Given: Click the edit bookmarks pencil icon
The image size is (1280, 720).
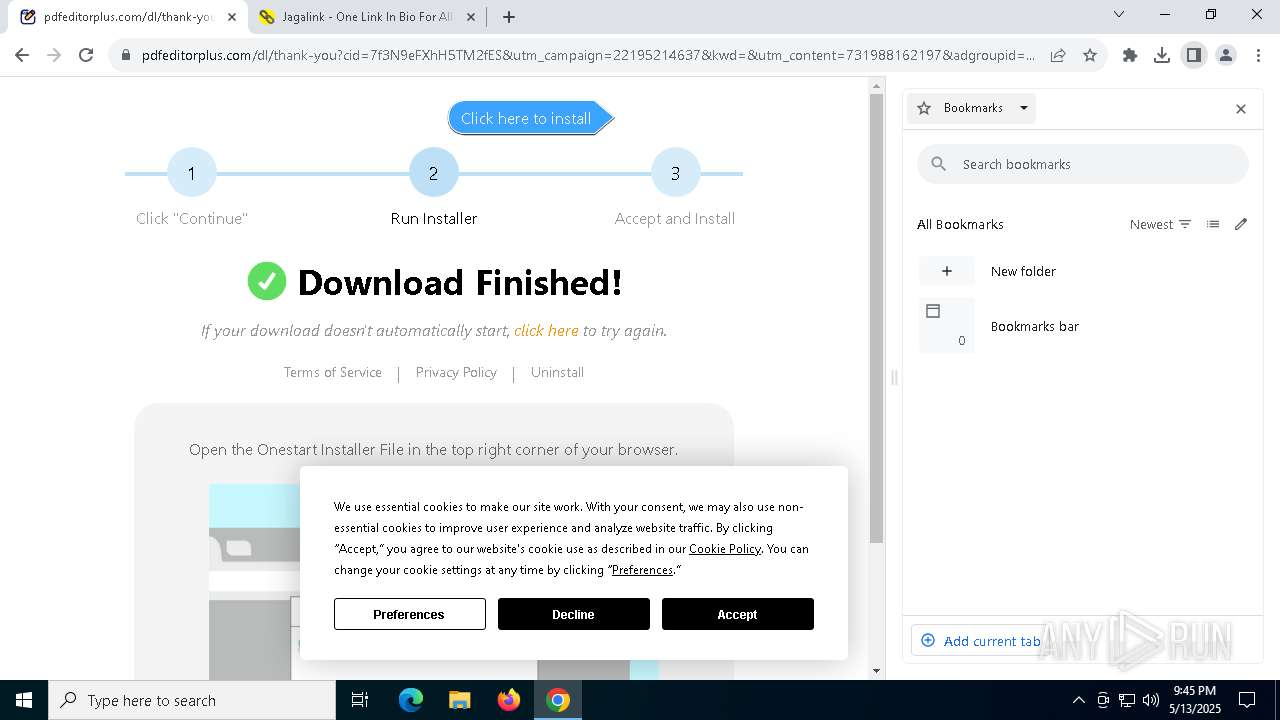Looking at the screenshot, I should click(x=1241, y=224).
